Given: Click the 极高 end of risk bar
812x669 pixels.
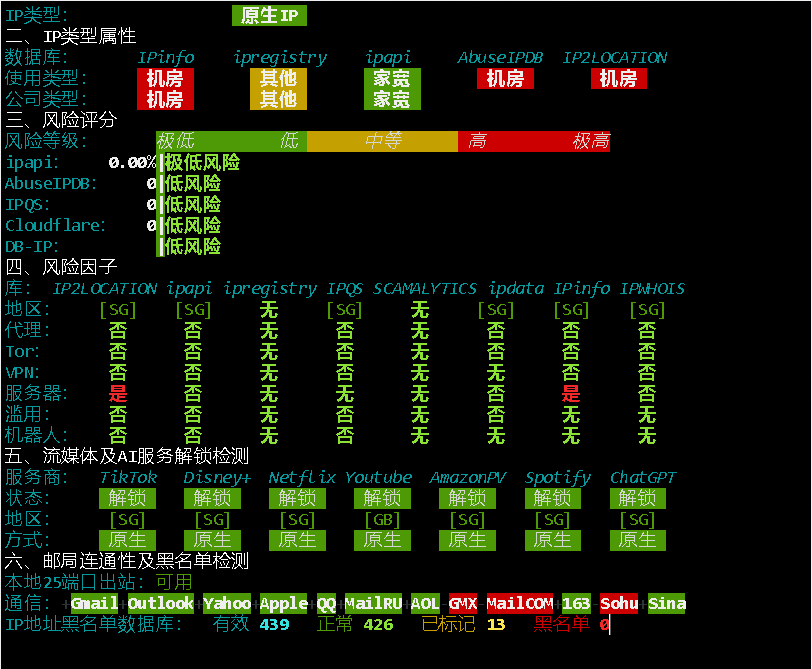Looking at the screenshot, I should tap(590, 141).
